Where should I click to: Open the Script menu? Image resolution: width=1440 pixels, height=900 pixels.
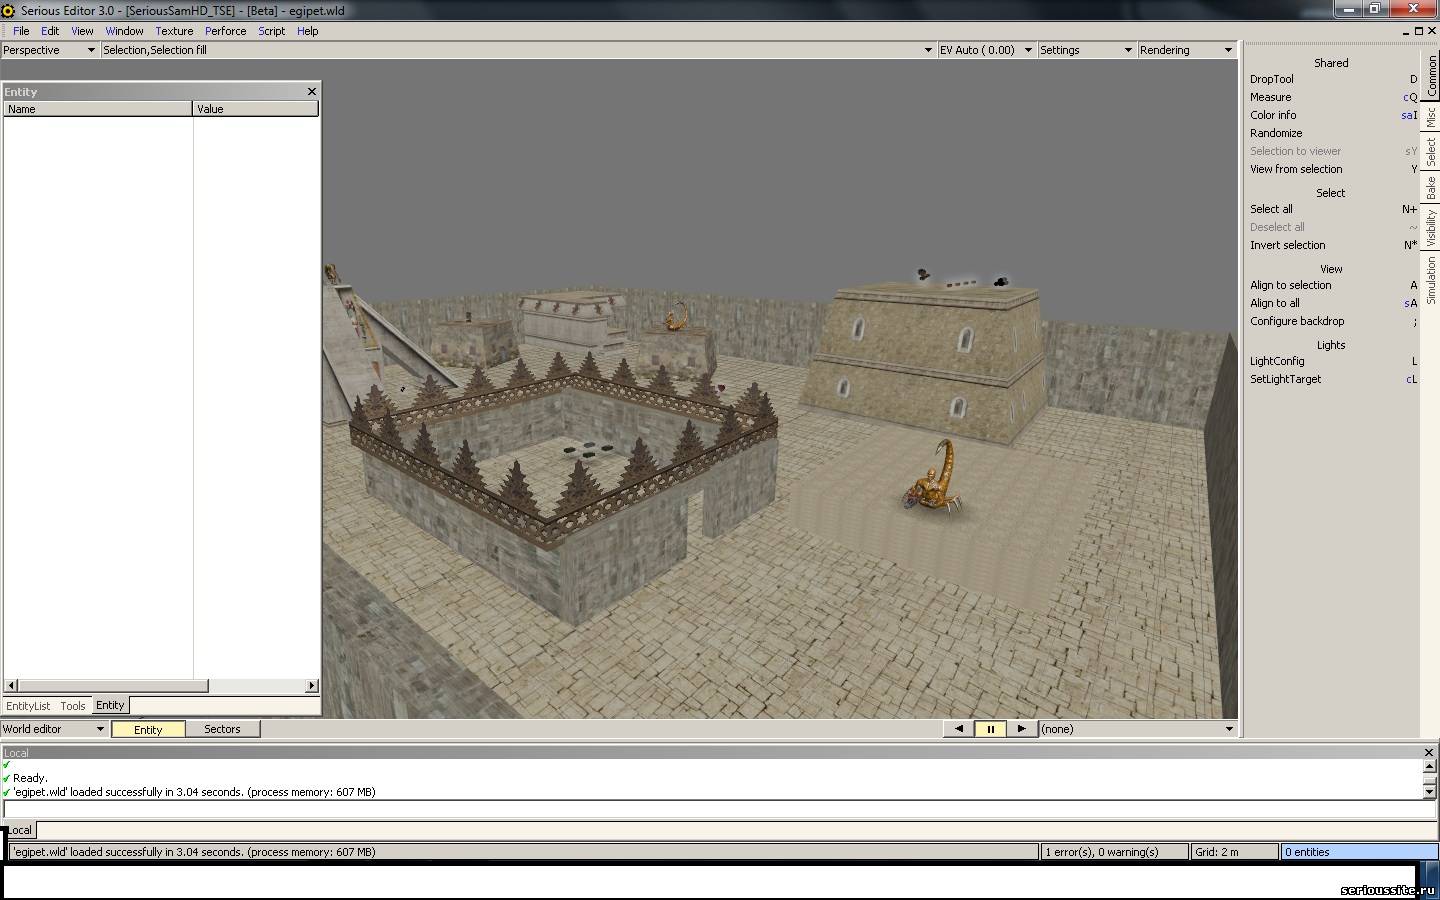[271, 31]
